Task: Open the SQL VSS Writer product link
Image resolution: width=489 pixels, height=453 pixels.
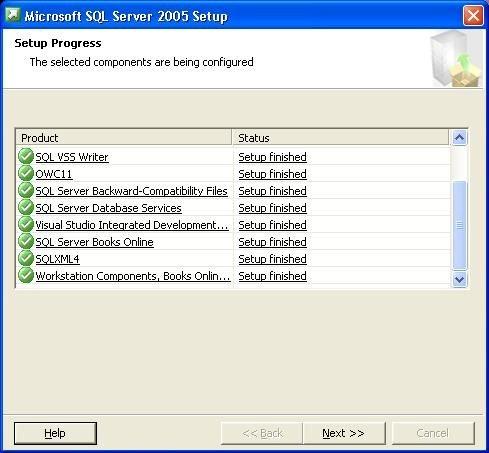Action: click(x=72, y=157)
